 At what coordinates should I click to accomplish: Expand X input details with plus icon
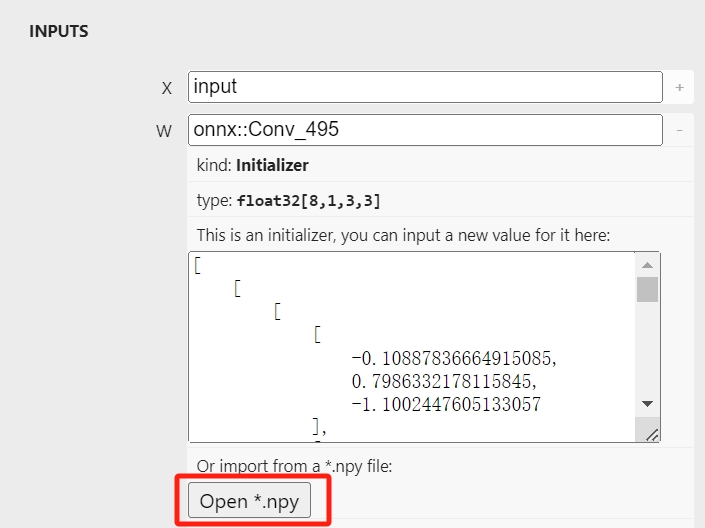point(679,87)
